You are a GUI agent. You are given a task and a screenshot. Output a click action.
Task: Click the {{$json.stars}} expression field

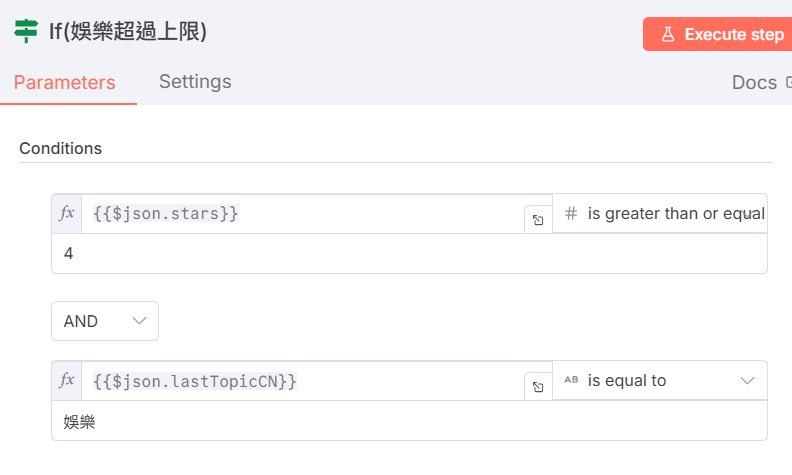tap(300, 213)
